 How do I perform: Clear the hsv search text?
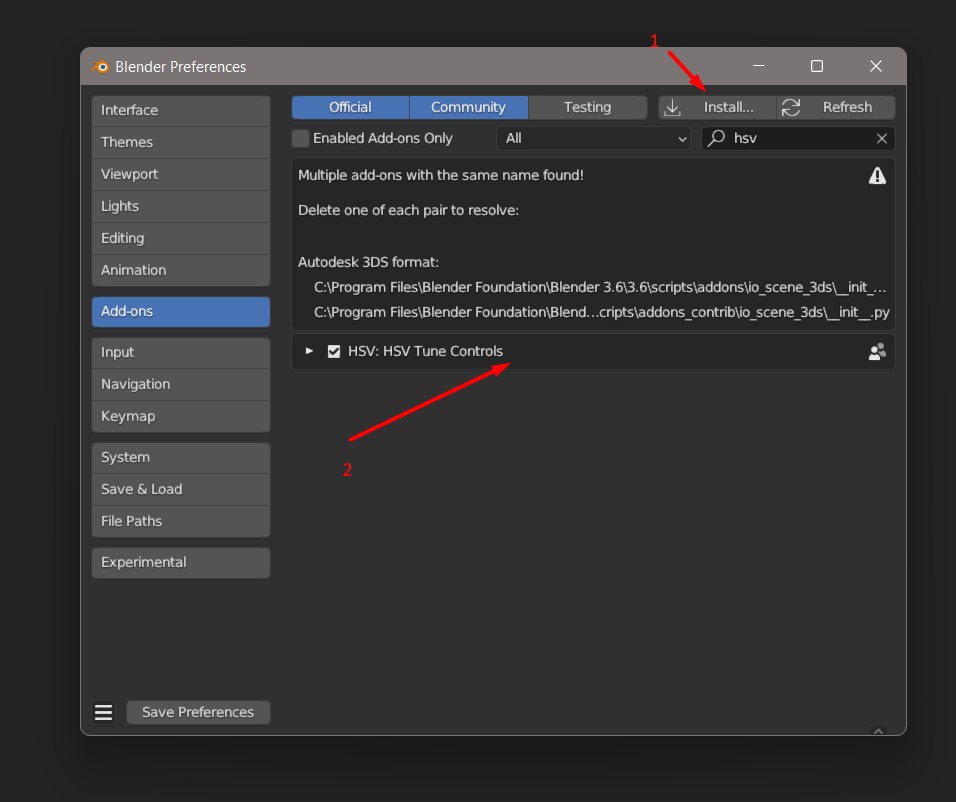[882, 138]
